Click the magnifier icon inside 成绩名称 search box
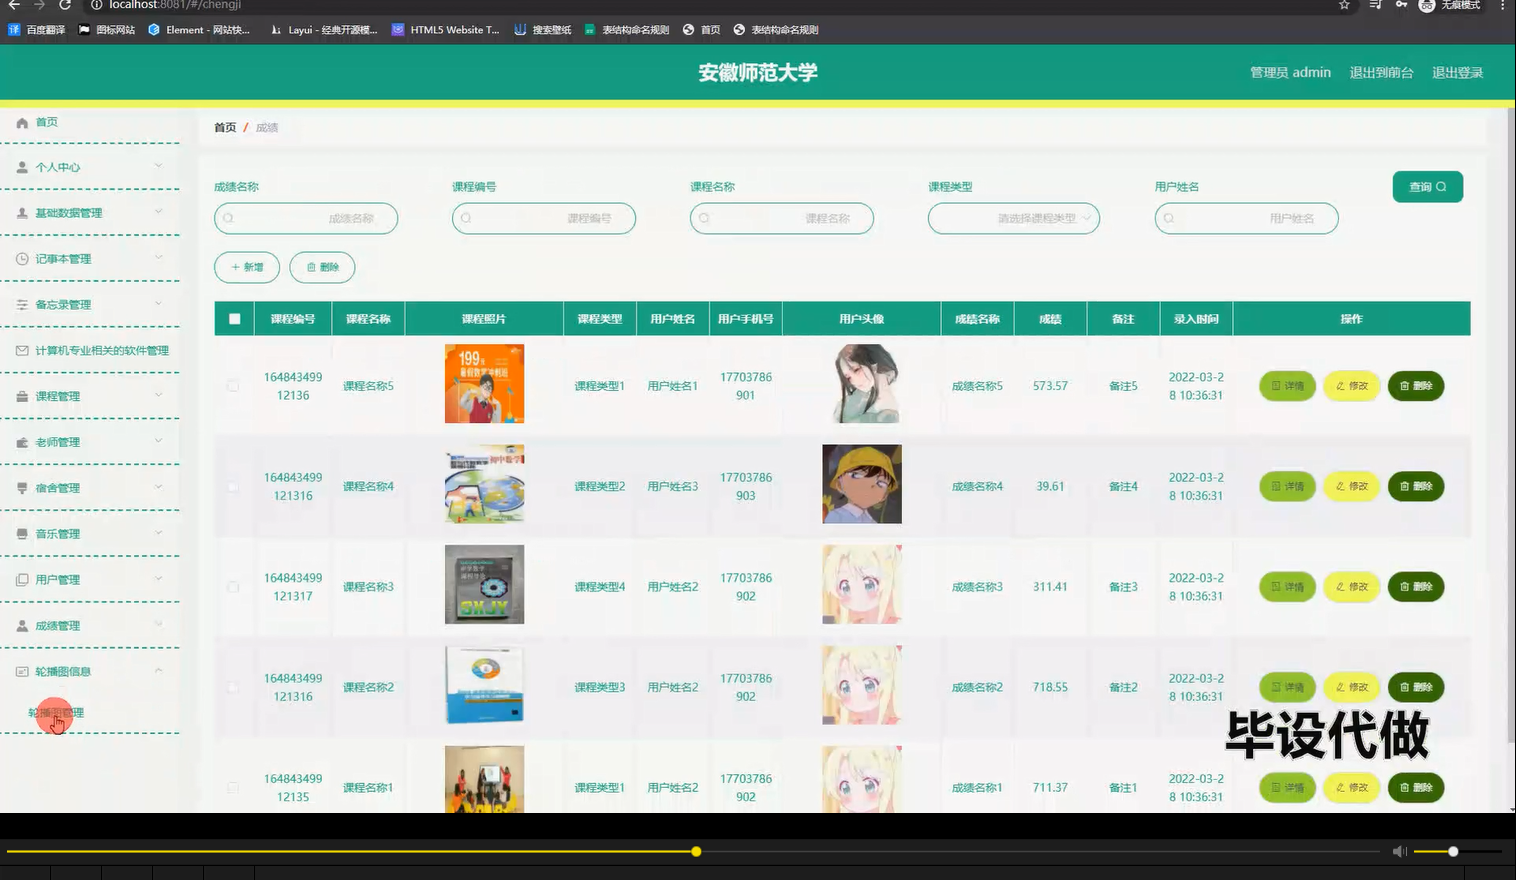 [228, 218]
